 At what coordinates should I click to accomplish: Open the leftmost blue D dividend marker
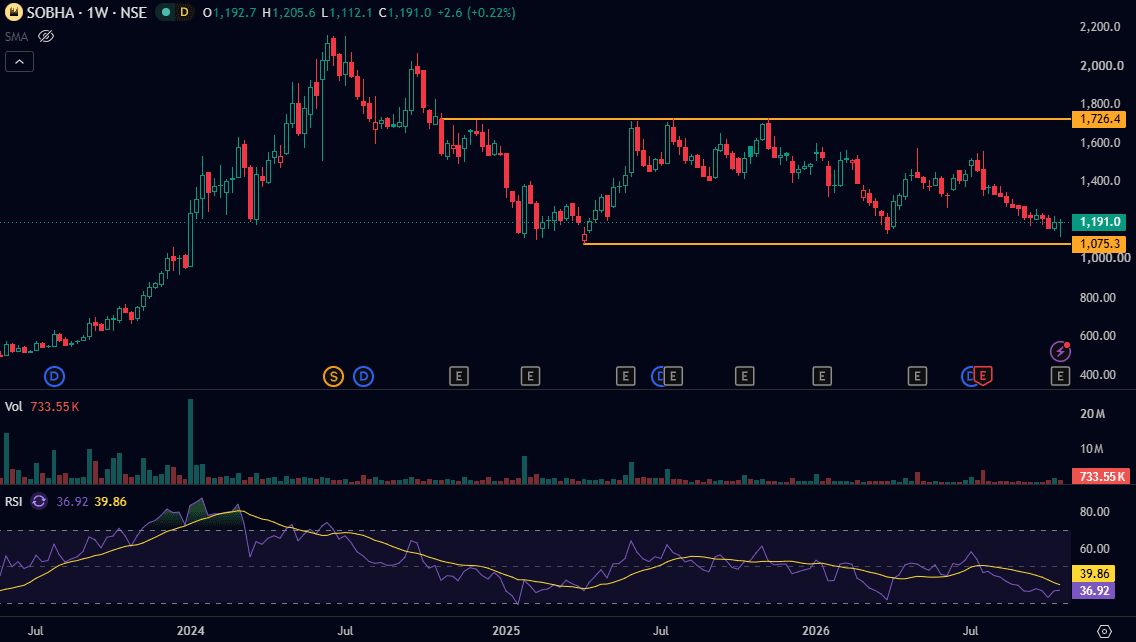(x=54, y=376)
